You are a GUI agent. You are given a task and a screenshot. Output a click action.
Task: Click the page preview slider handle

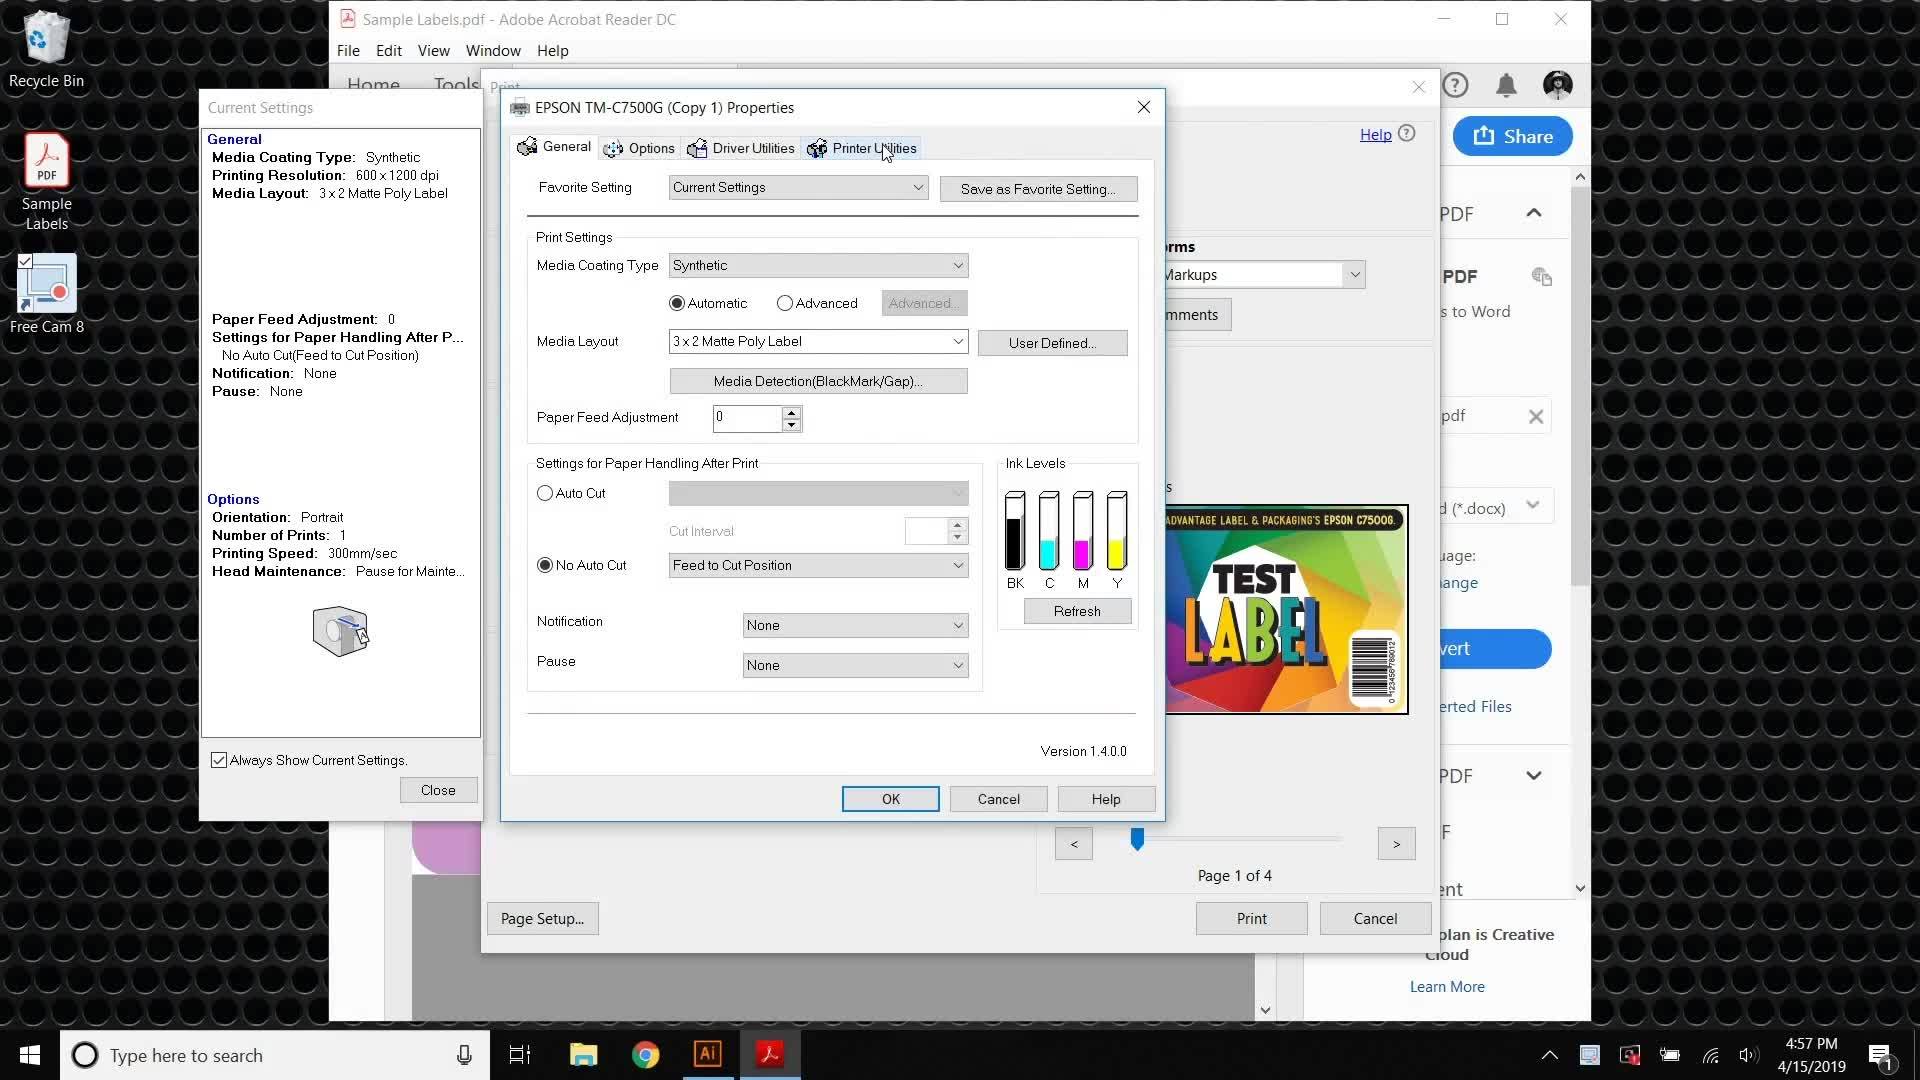1137,839
